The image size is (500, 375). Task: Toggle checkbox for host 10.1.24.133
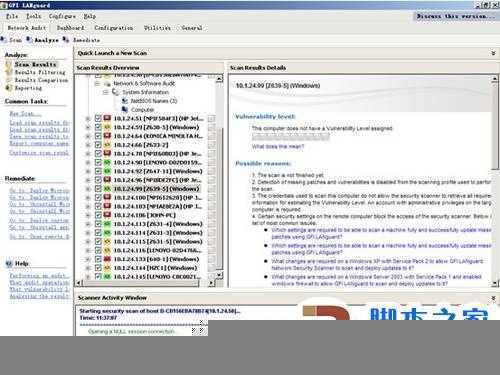98,259
